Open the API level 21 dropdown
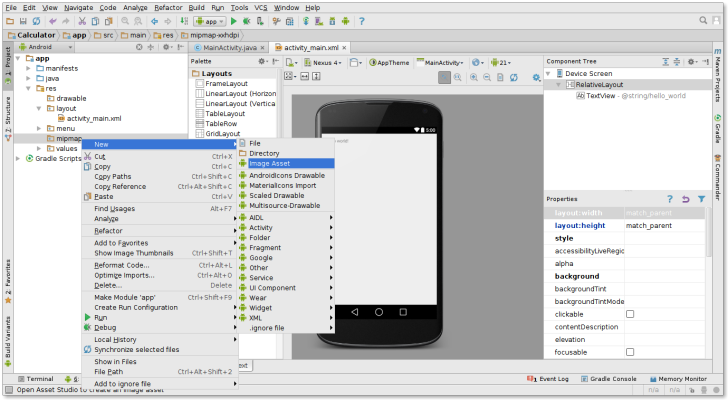Viewport: 728px width, 400px height. 501,63
